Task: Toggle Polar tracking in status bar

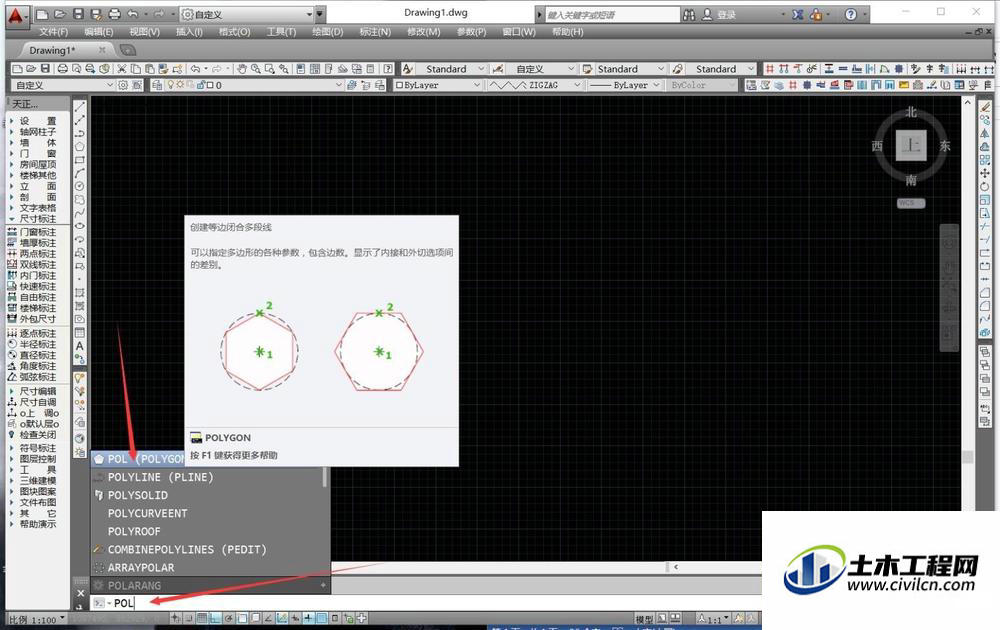Action: tap(228, 618)
